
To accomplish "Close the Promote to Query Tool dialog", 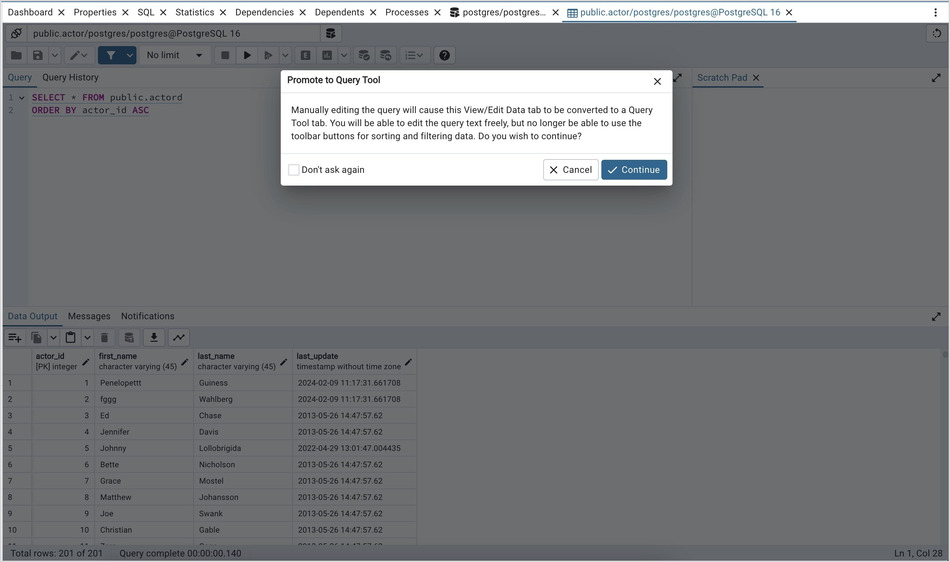I will [657, 81].
